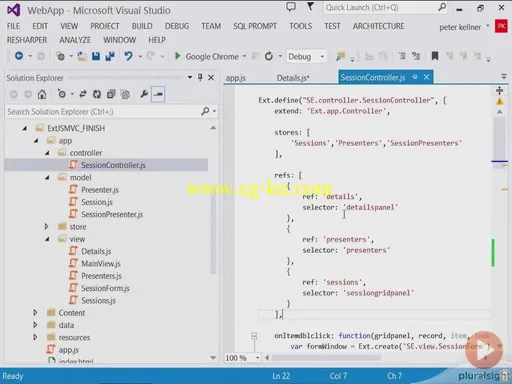Toggle Preview Selected Items button
The width and height of the screenshot is (512, 384).
(158, 94)
